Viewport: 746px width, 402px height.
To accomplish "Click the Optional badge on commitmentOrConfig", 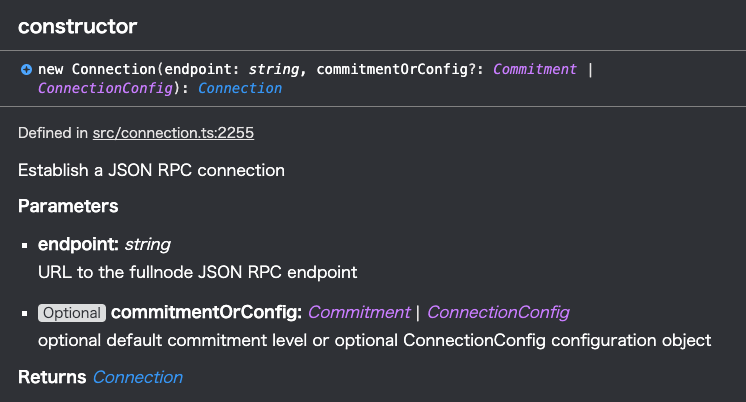I will coord(72,313).
